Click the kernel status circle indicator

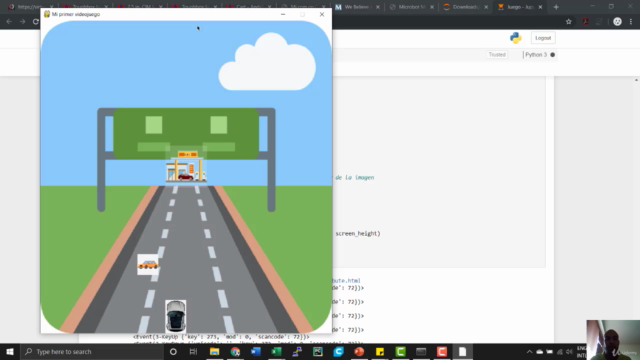pos(553,55)
